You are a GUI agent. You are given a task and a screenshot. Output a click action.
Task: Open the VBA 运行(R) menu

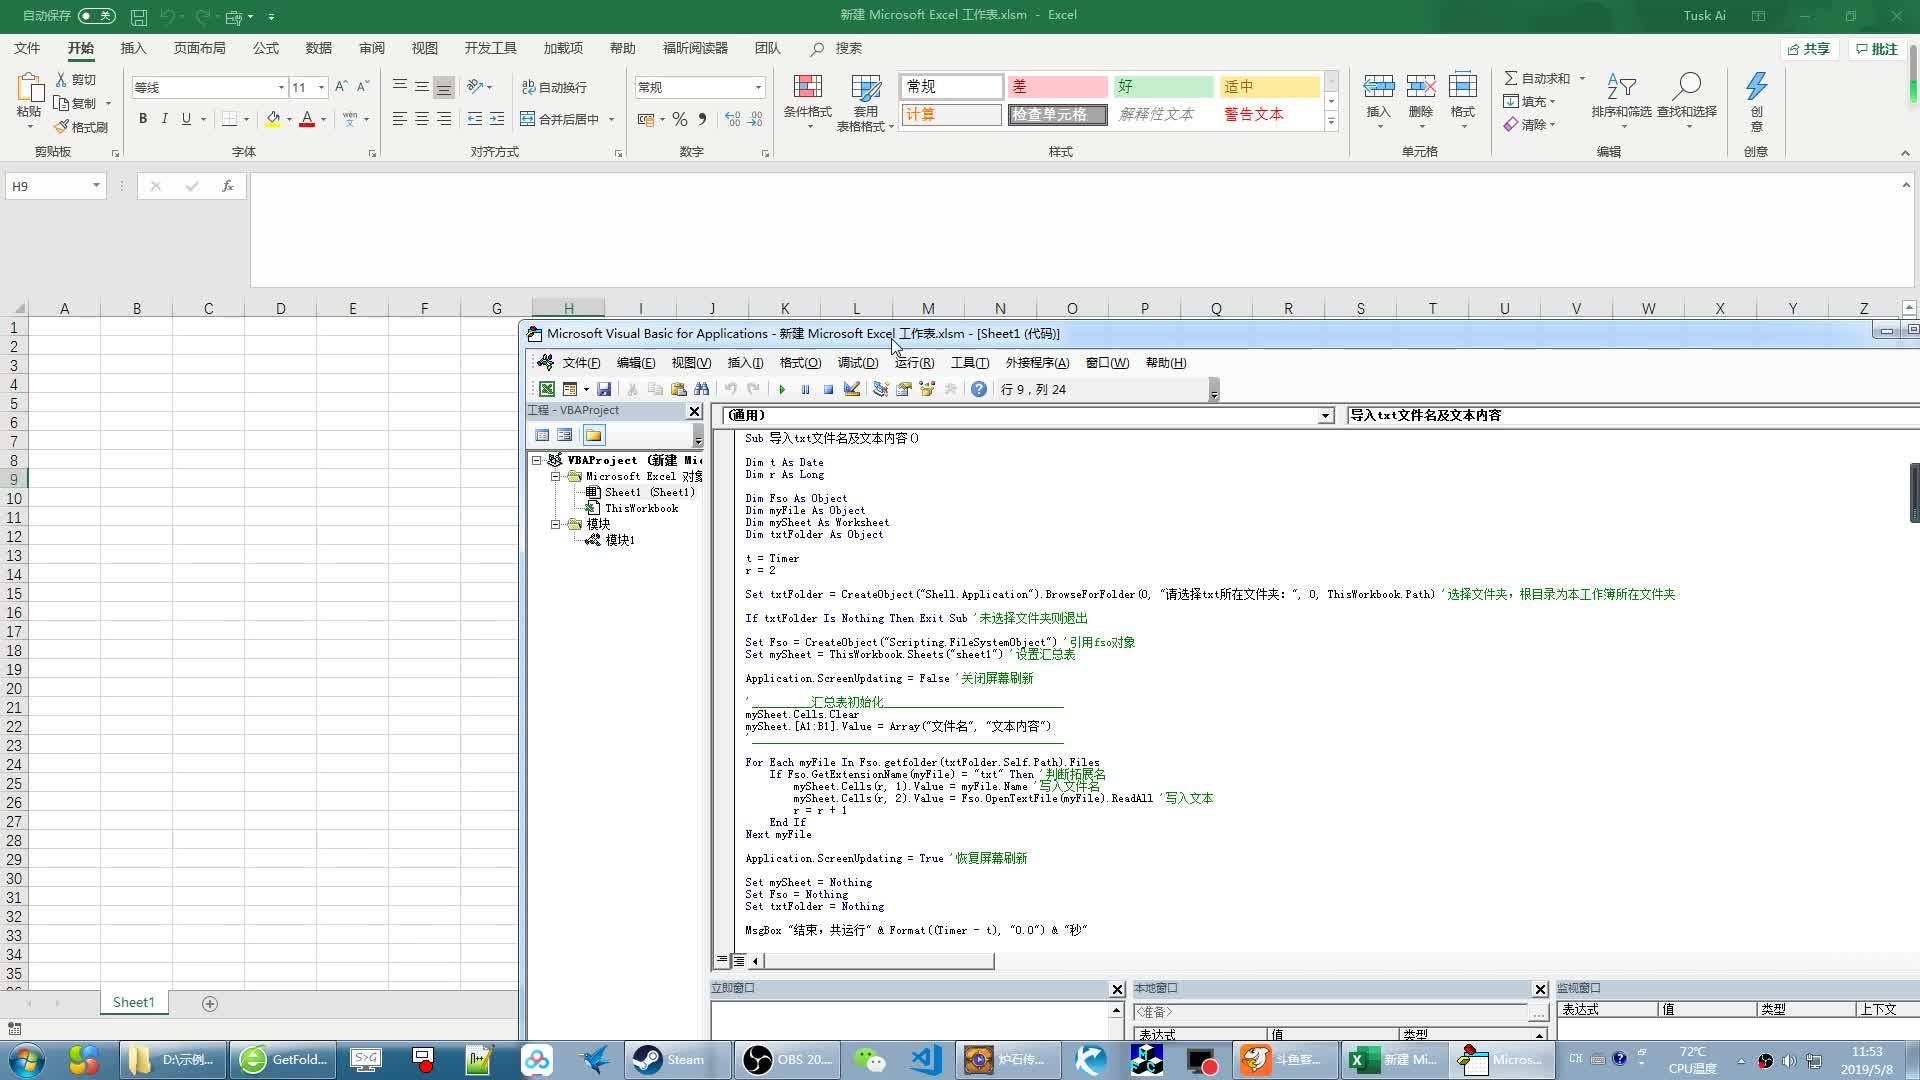point(914,363)
